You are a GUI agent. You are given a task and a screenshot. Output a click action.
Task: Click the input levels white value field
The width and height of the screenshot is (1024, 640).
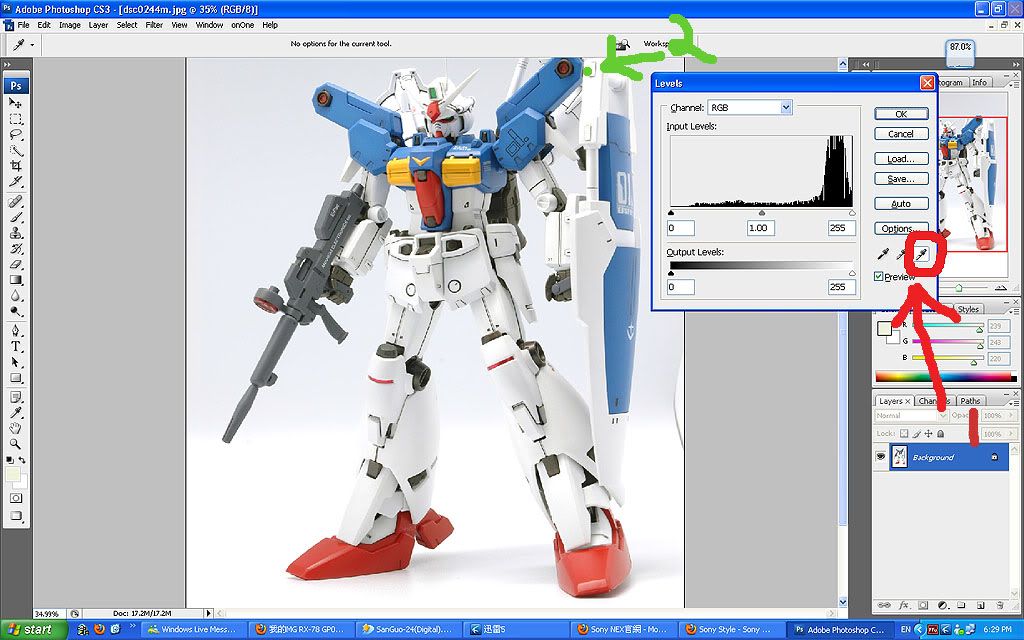[841, 228]
